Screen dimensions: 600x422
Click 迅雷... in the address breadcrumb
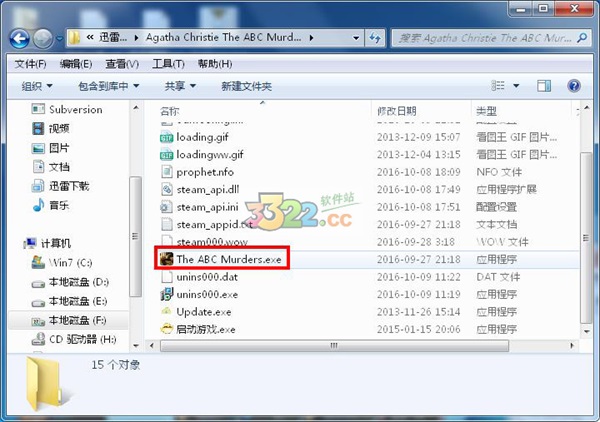[113, 37]
